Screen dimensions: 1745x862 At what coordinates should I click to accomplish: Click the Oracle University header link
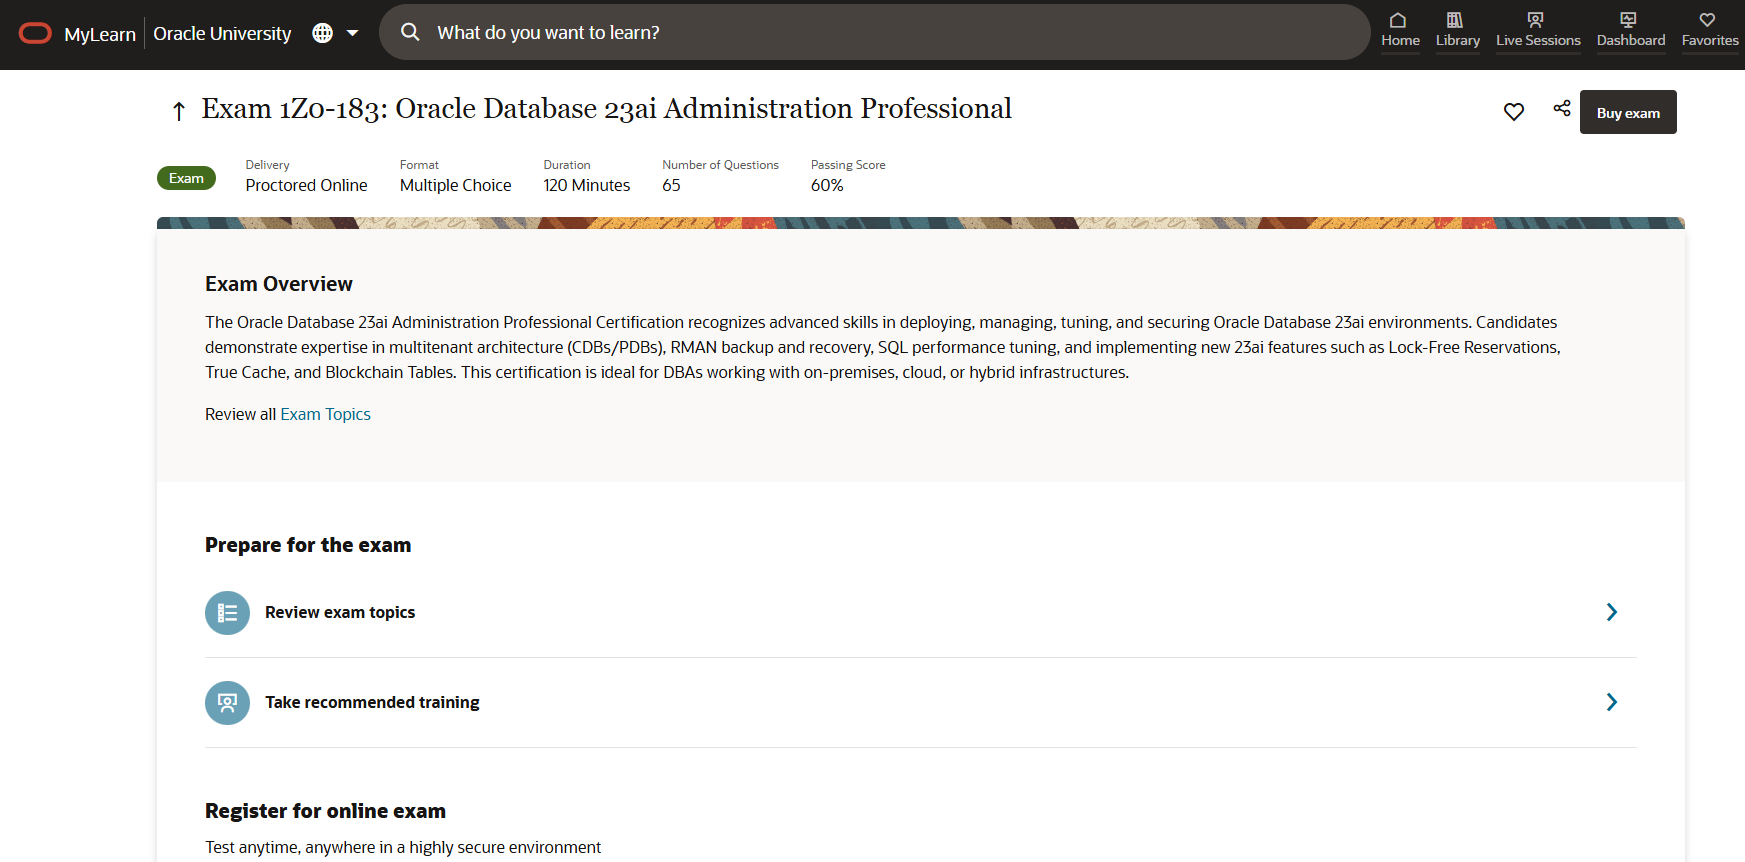pos(222,33)
